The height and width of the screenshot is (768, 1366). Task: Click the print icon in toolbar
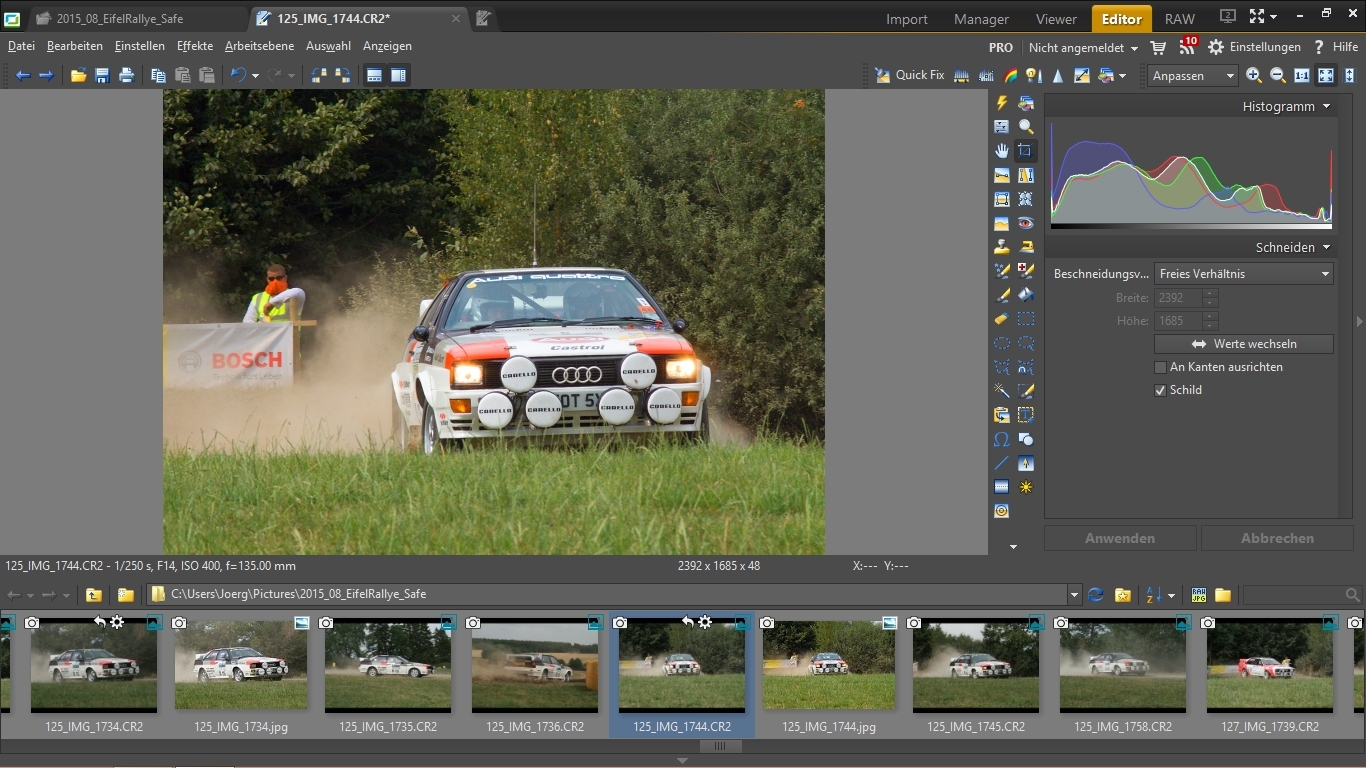click(126, 75)
